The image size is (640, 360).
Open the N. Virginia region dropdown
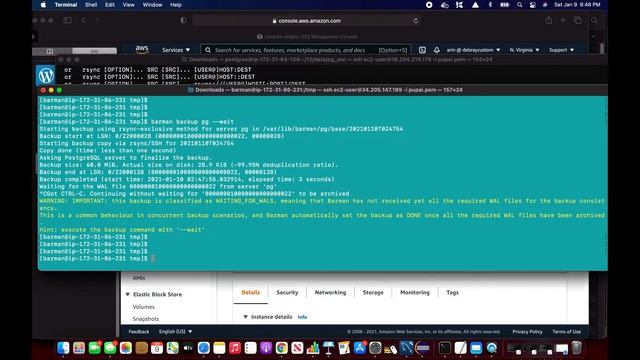pyautogui.click(x=524, y=50)
